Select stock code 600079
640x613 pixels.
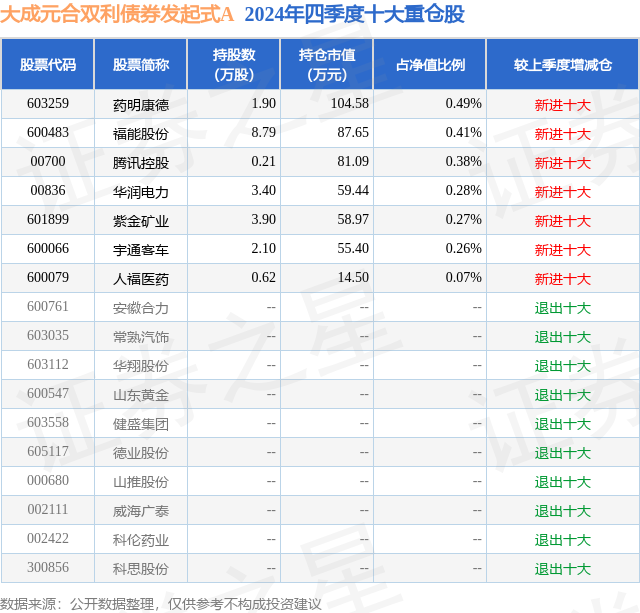48,278
